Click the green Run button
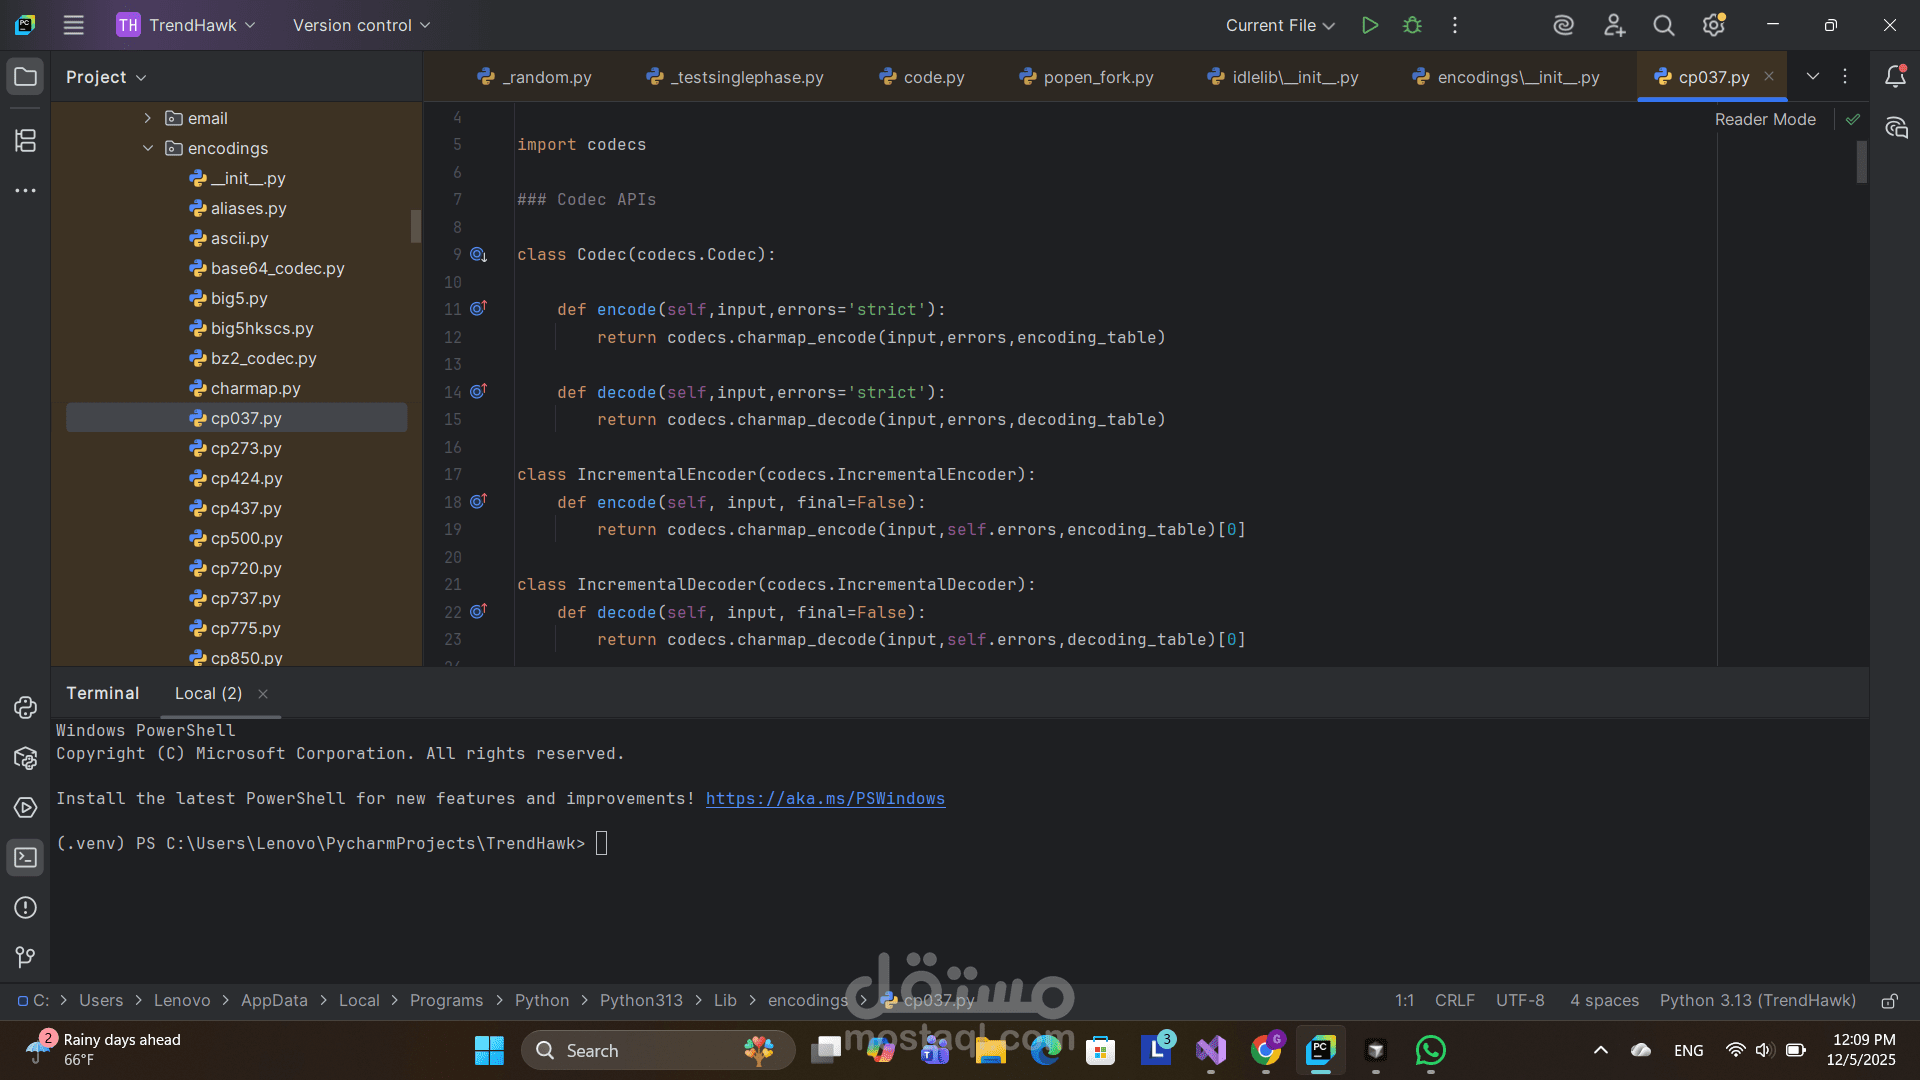 point(1370,25)
